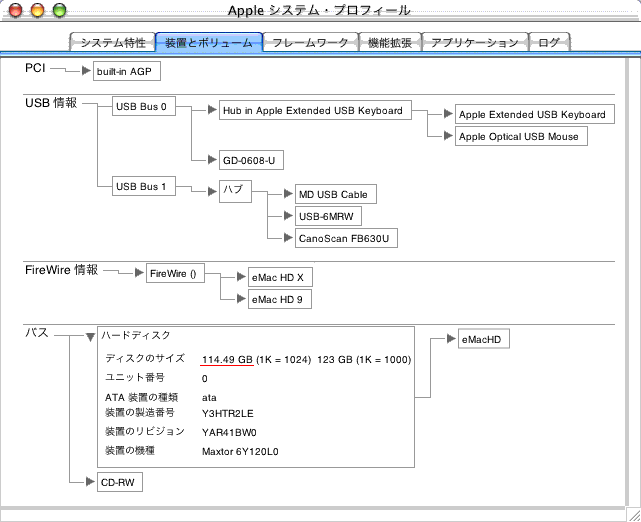
Task: Select the CD-RW device box
Action: [x=120, y=482]
